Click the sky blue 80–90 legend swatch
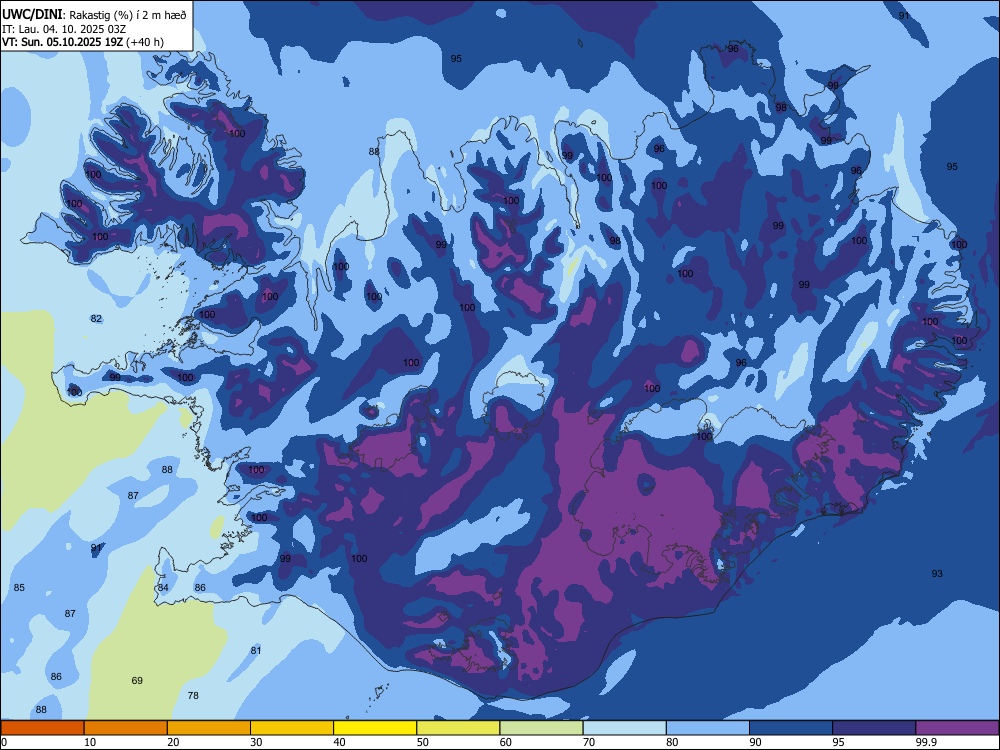Viewport: 1000px width, 750px height. point(708,728)
